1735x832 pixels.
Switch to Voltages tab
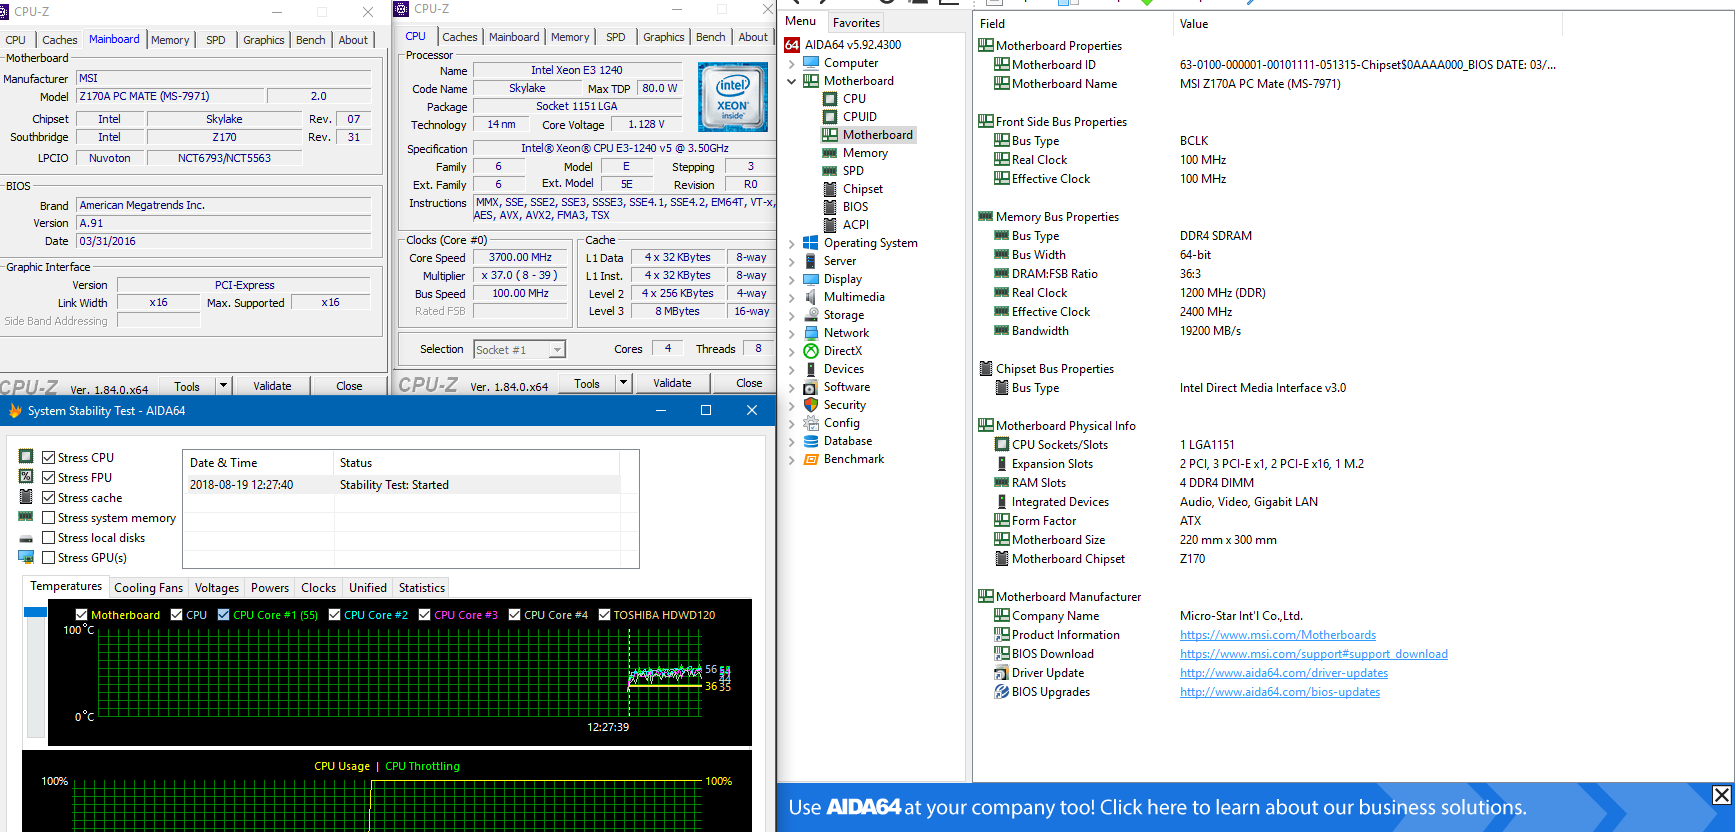point(217,588)
